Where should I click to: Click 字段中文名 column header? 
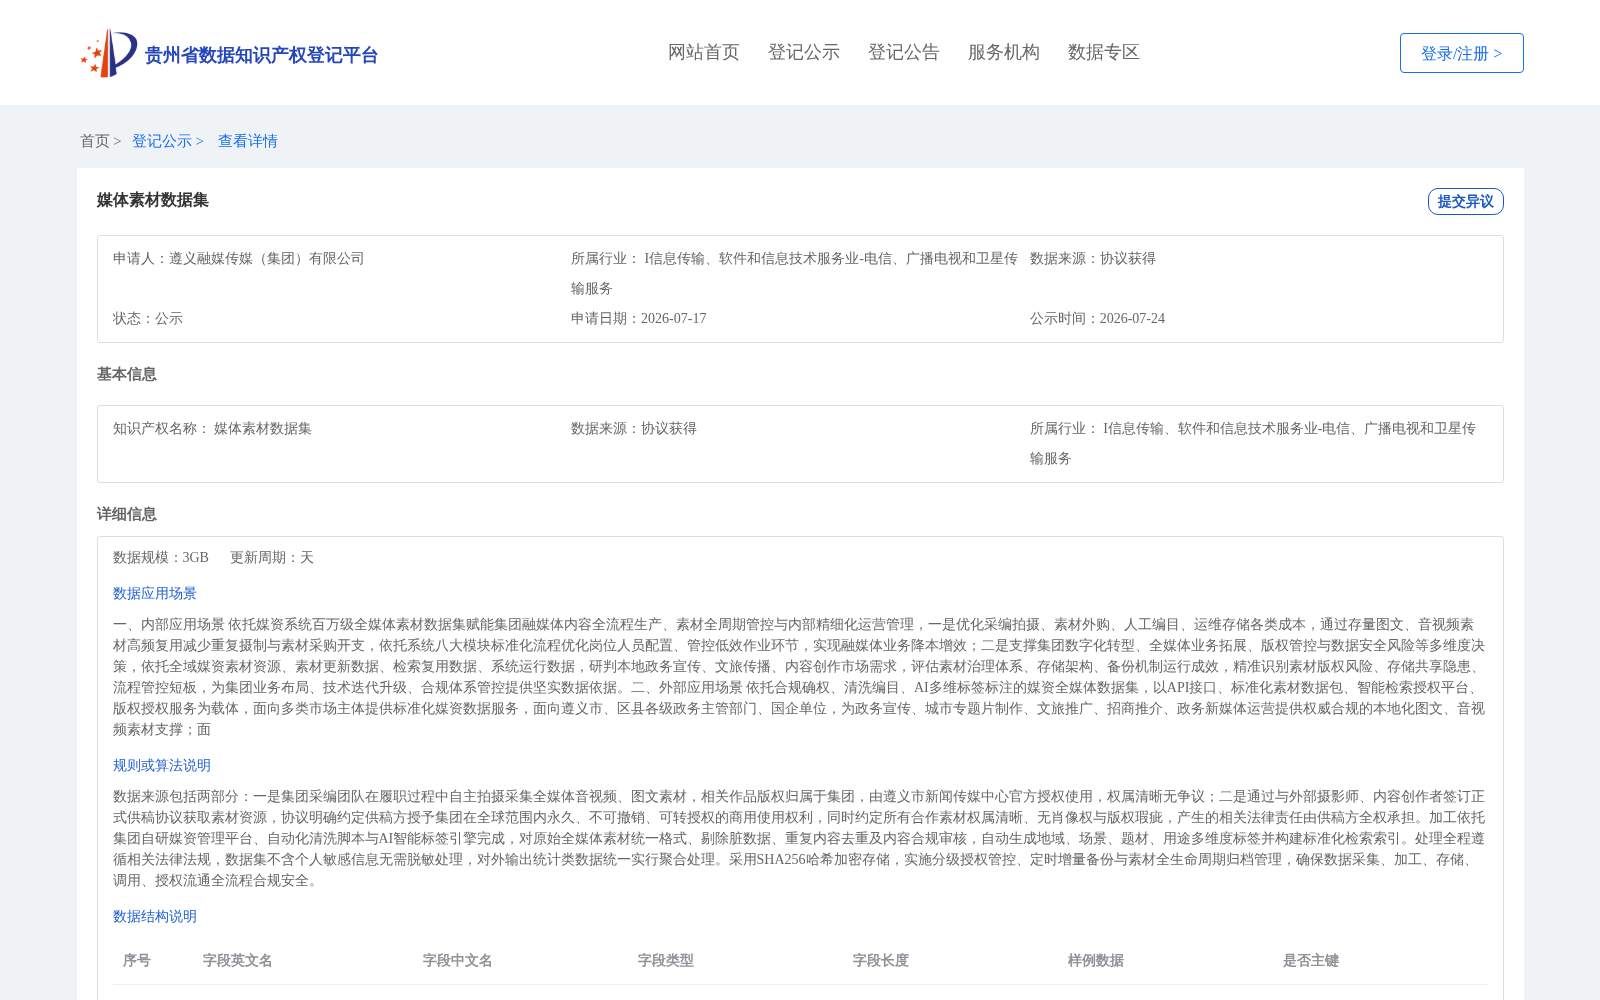coord(458,960)
